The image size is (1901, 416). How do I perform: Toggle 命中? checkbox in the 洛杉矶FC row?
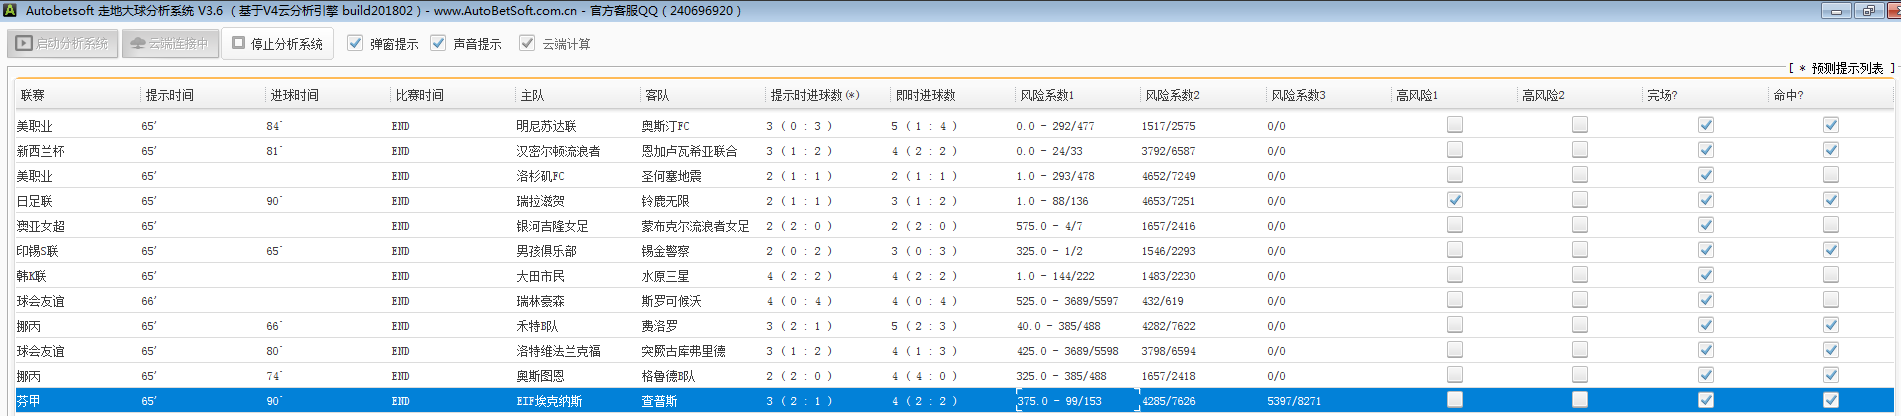(1831, 175)
